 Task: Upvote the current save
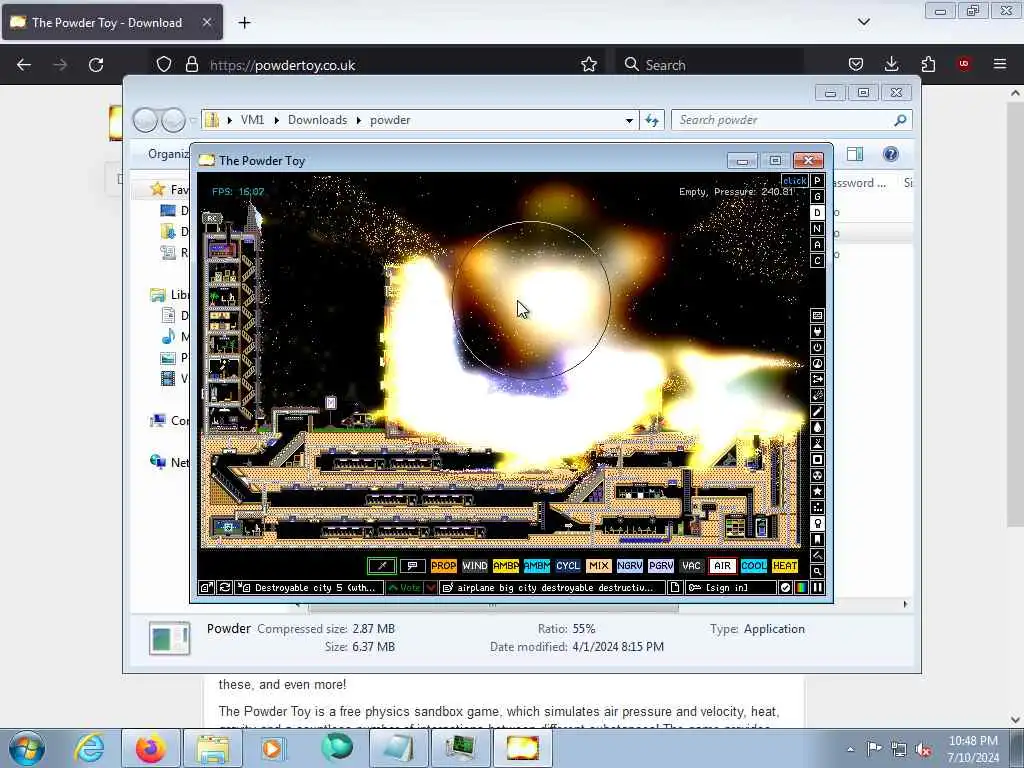click(x=404, y=588)
